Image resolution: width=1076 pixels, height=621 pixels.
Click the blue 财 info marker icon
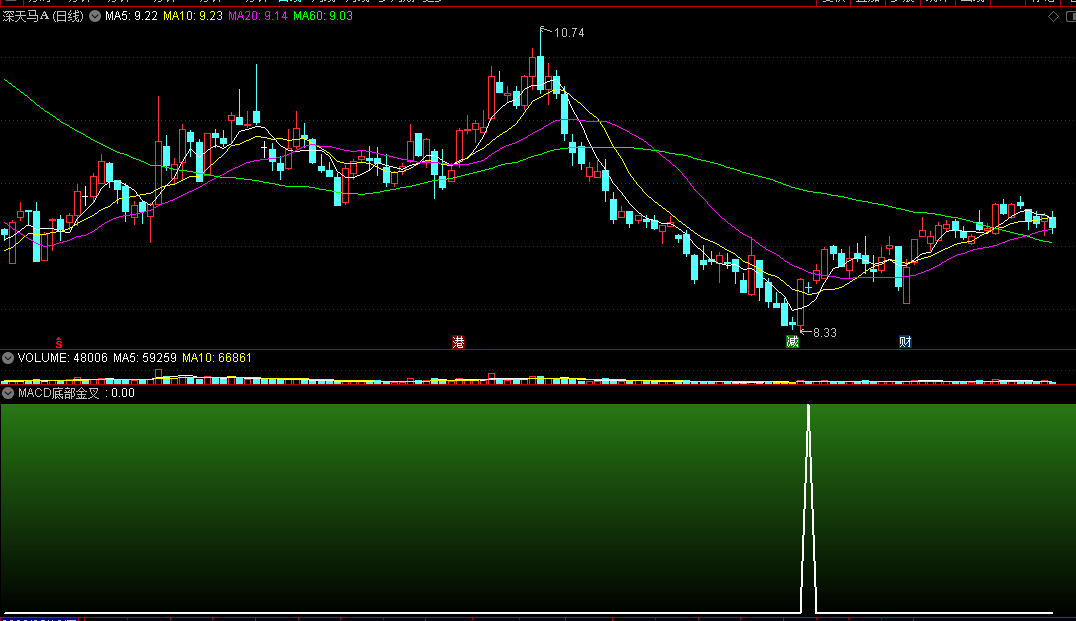tap(905, 342)
